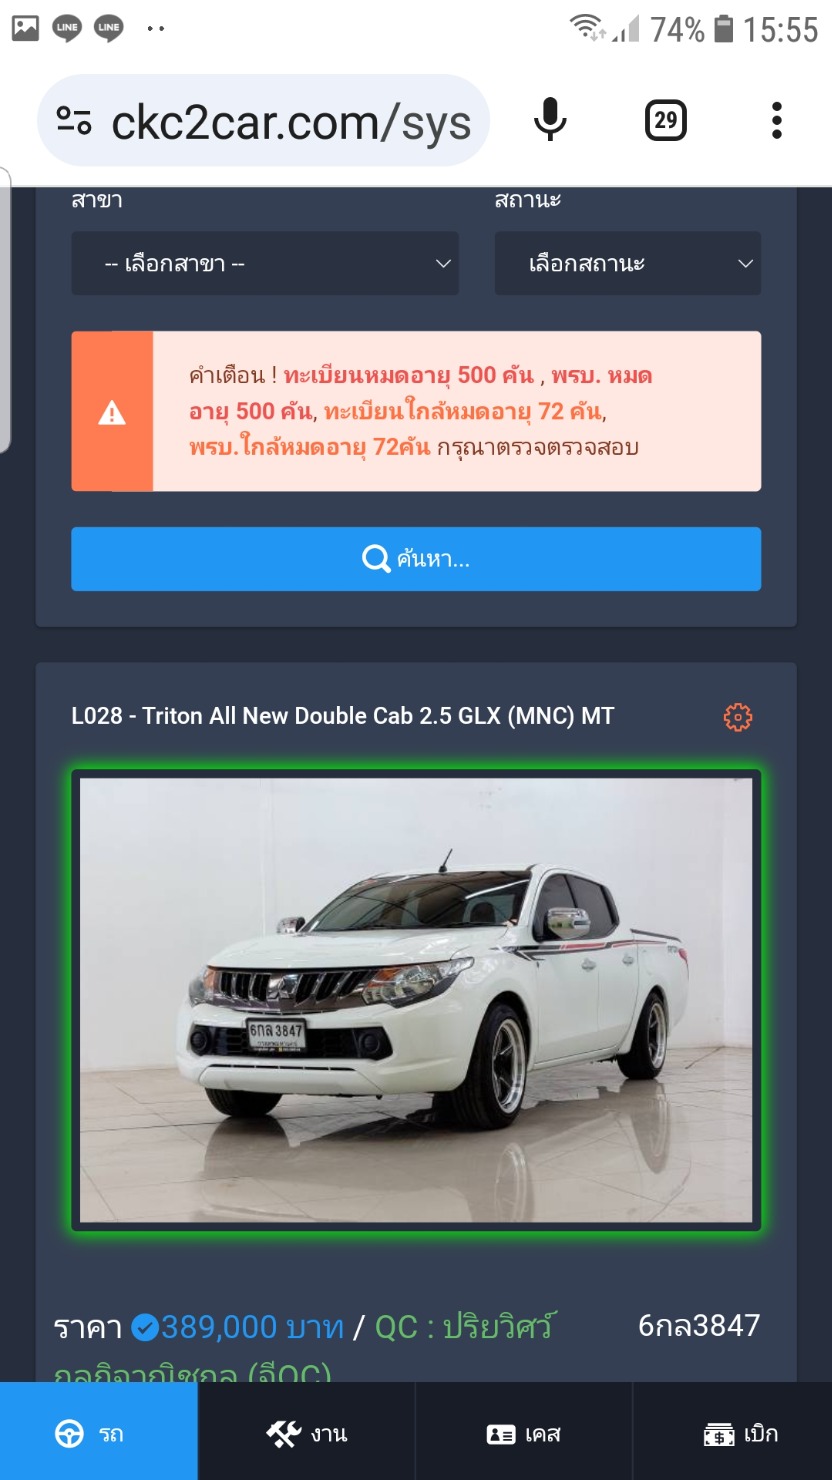Tap the microphone voice search icon
The height and width of the screenshot is (1480, 832).
pyautogui.click(x=550, y=121)
